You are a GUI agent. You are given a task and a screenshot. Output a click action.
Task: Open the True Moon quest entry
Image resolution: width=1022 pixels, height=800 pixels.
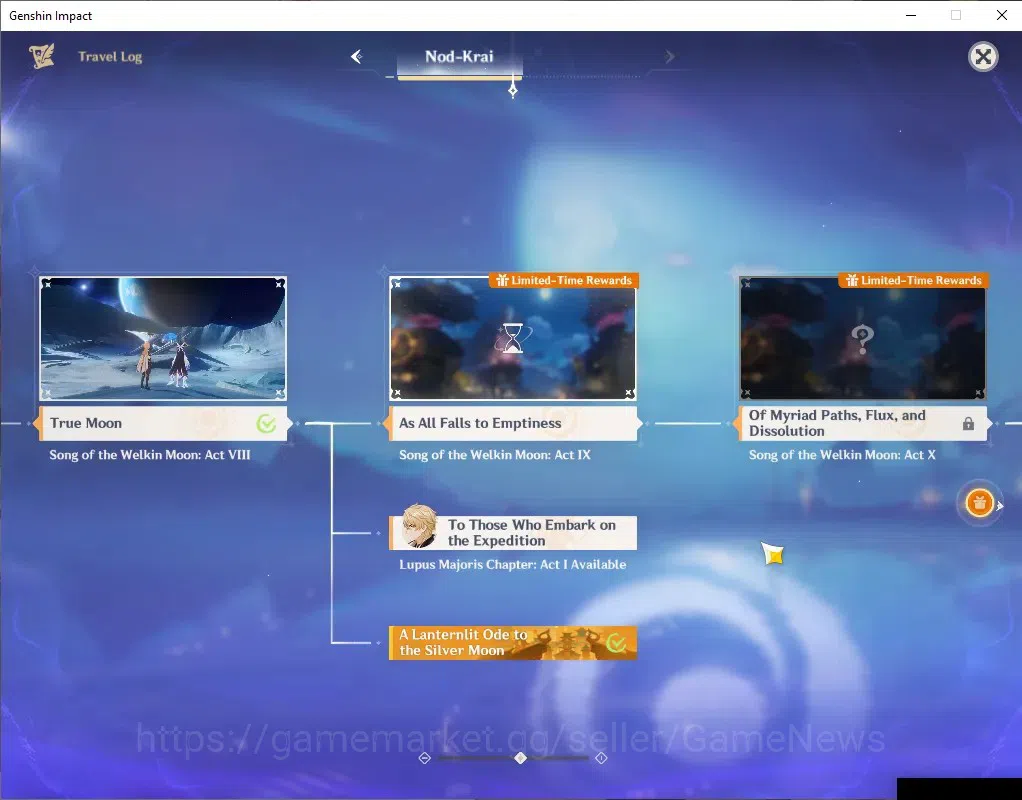163,424
